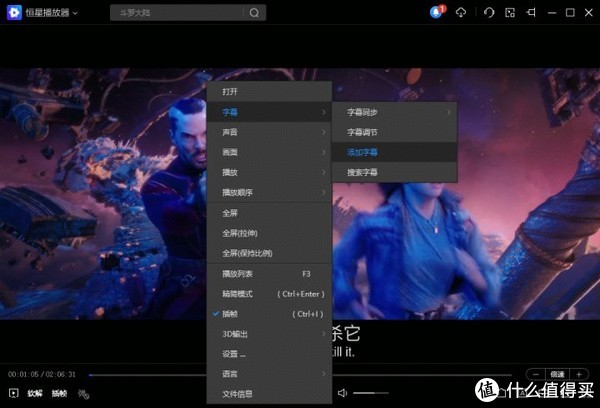Expand the 字幕同步 submenu arrow
Screen dimensions: 600x408
(x=449, y=112)
